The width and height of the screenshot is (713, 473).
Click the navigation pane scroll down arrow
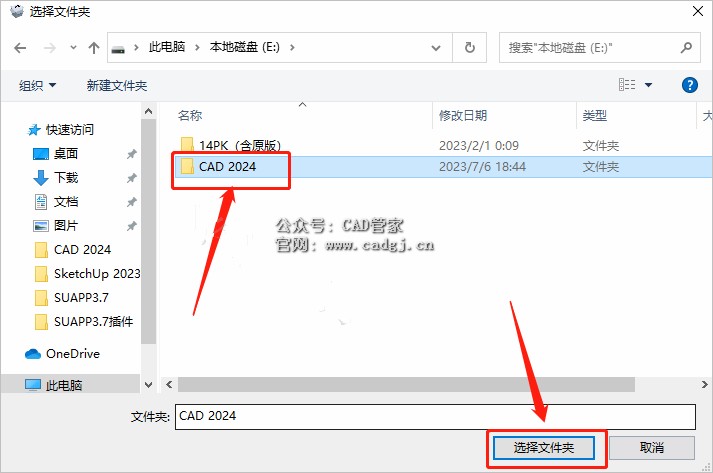pos(148,385)
